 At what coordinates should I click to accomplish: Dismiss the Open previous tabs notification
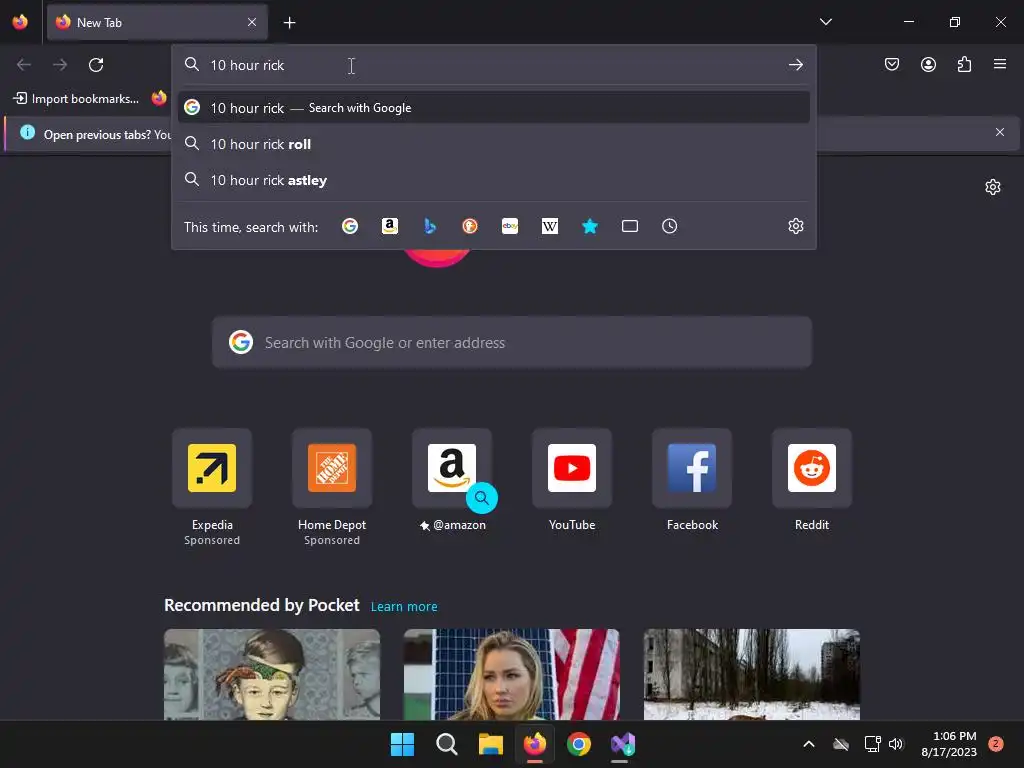coord(1000,133)
